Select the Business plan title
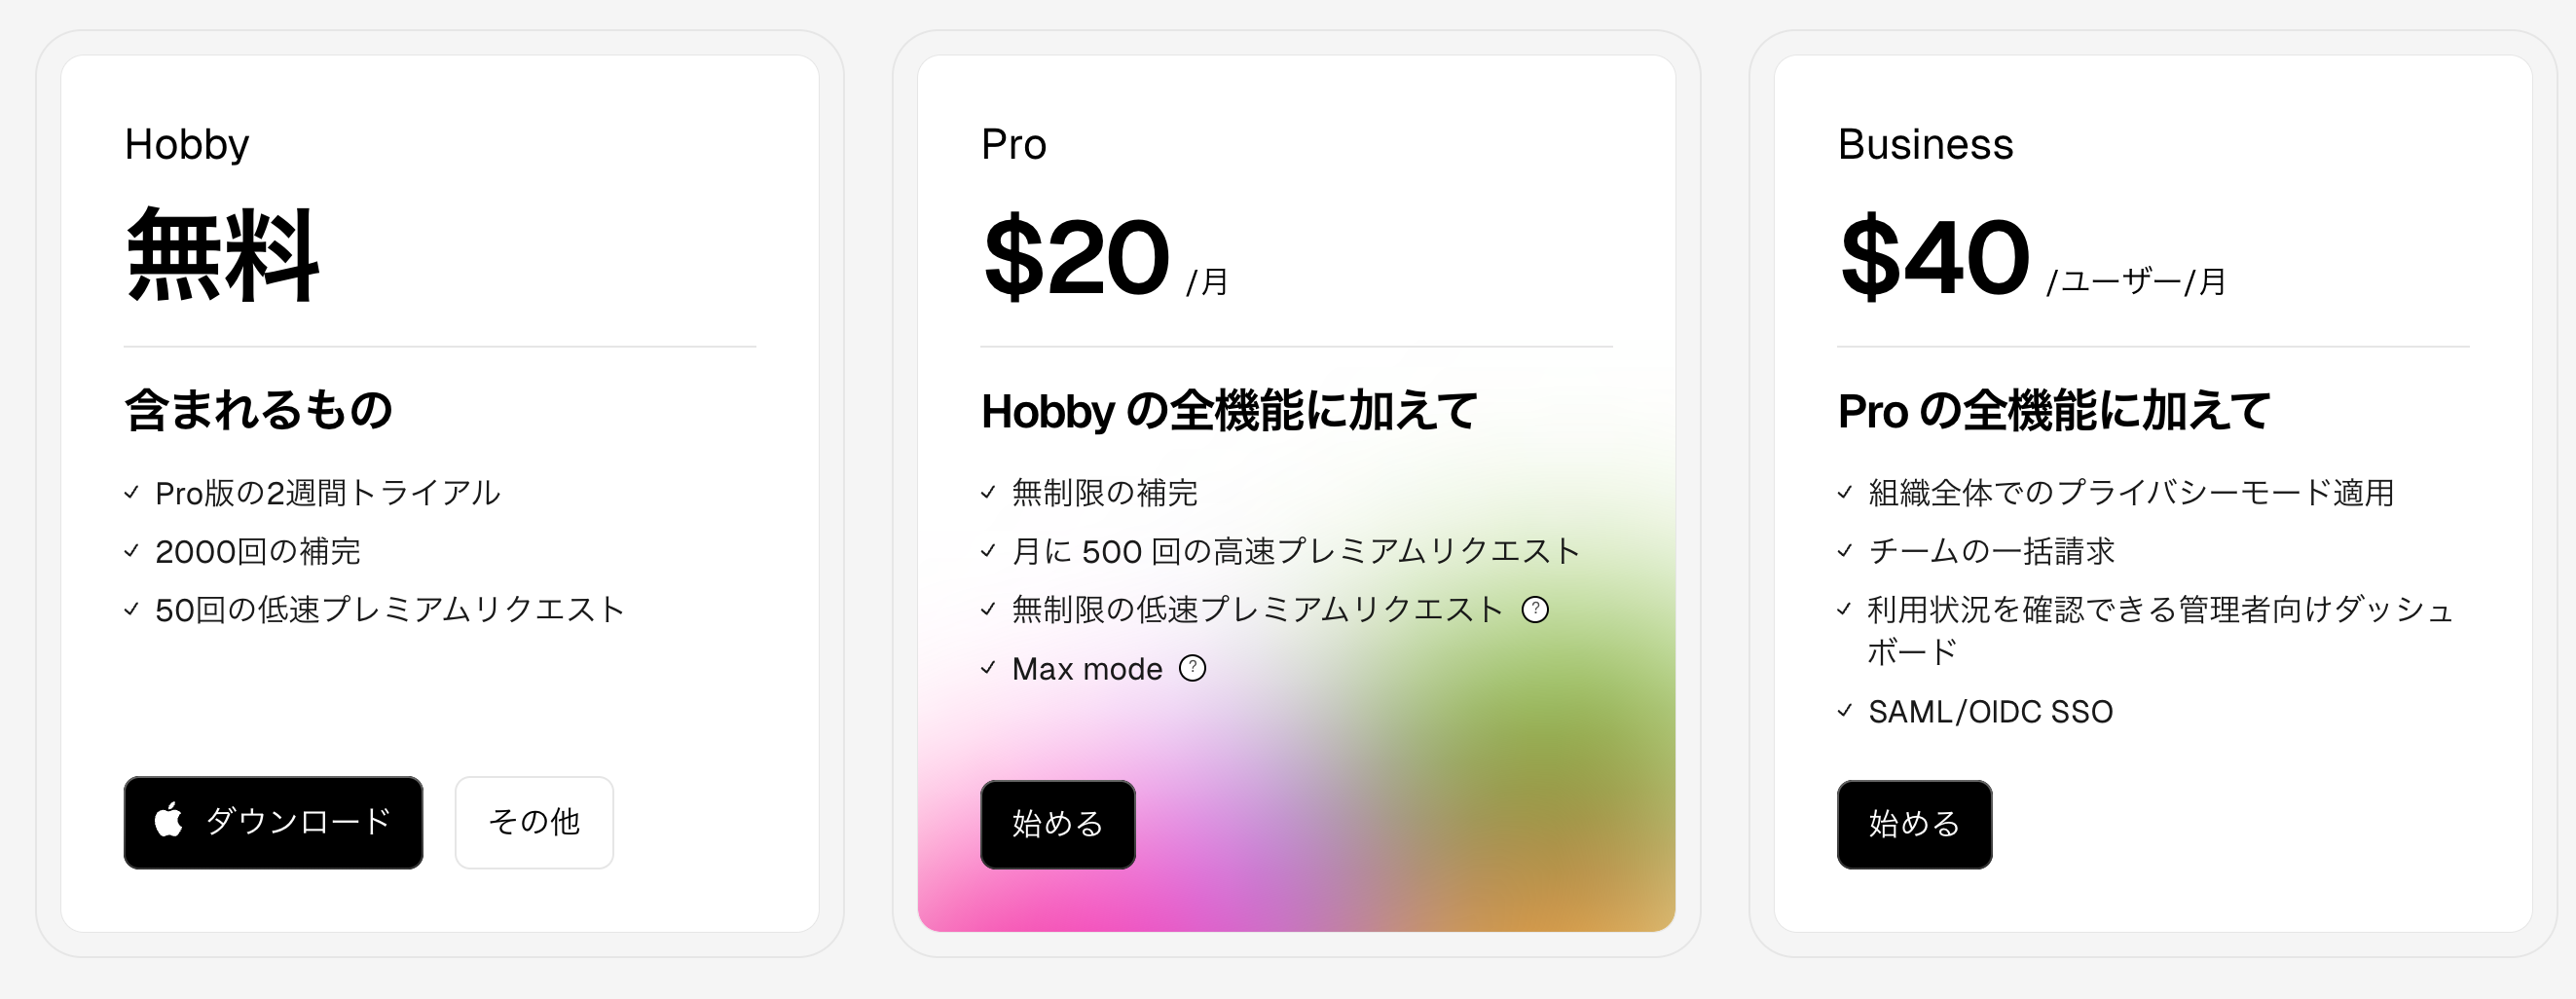 pyautogui.click(x=1925, y=145)
